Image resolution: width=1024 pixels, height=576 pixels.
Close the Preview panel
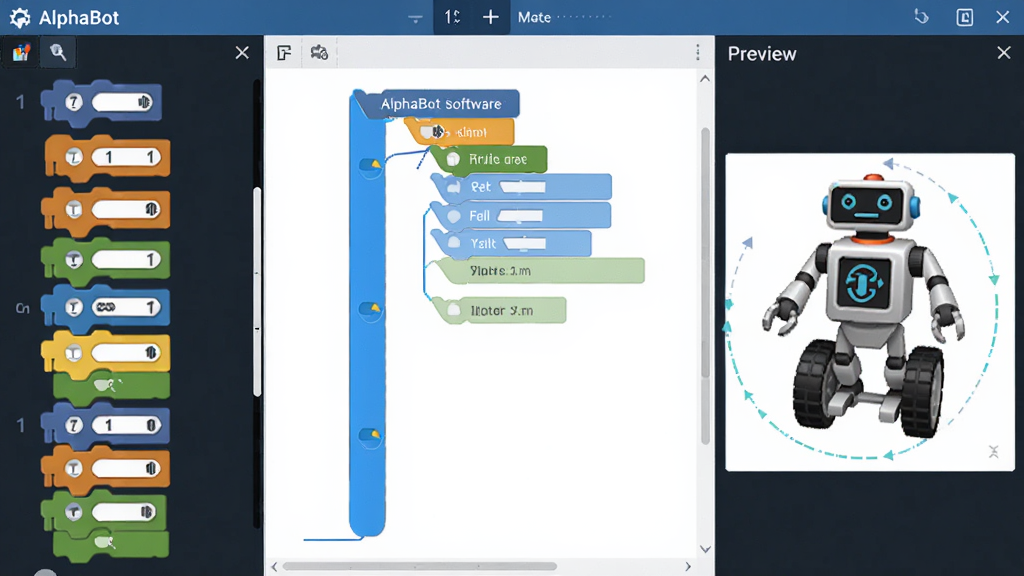point(1004,53)
